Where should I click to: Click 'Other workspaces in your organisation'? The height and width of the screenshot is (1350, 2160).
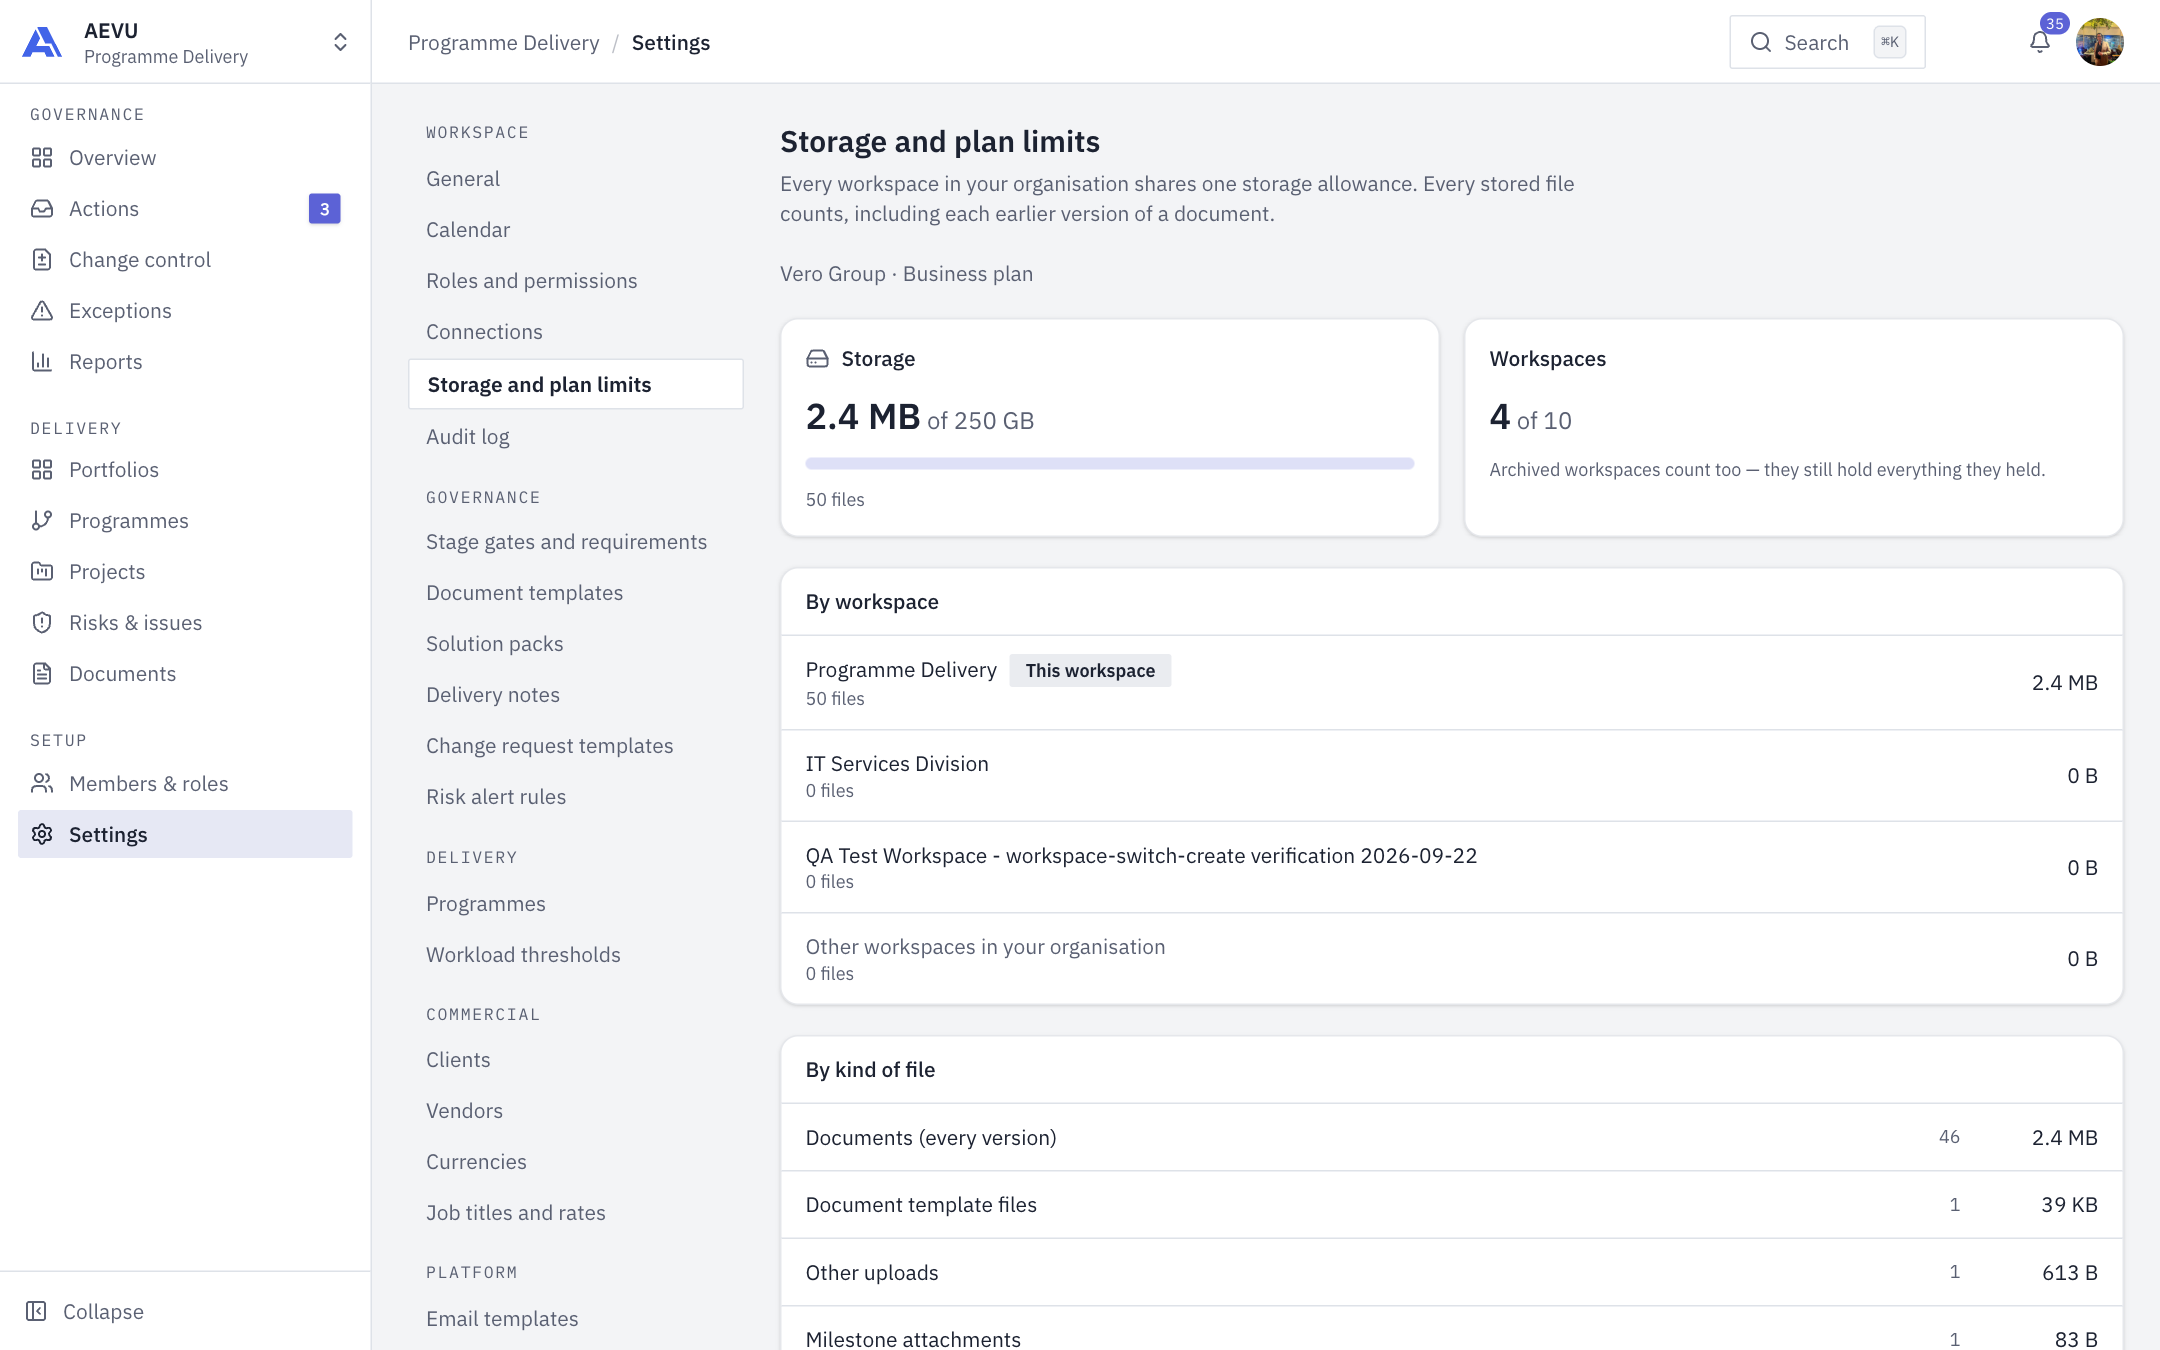985,947
